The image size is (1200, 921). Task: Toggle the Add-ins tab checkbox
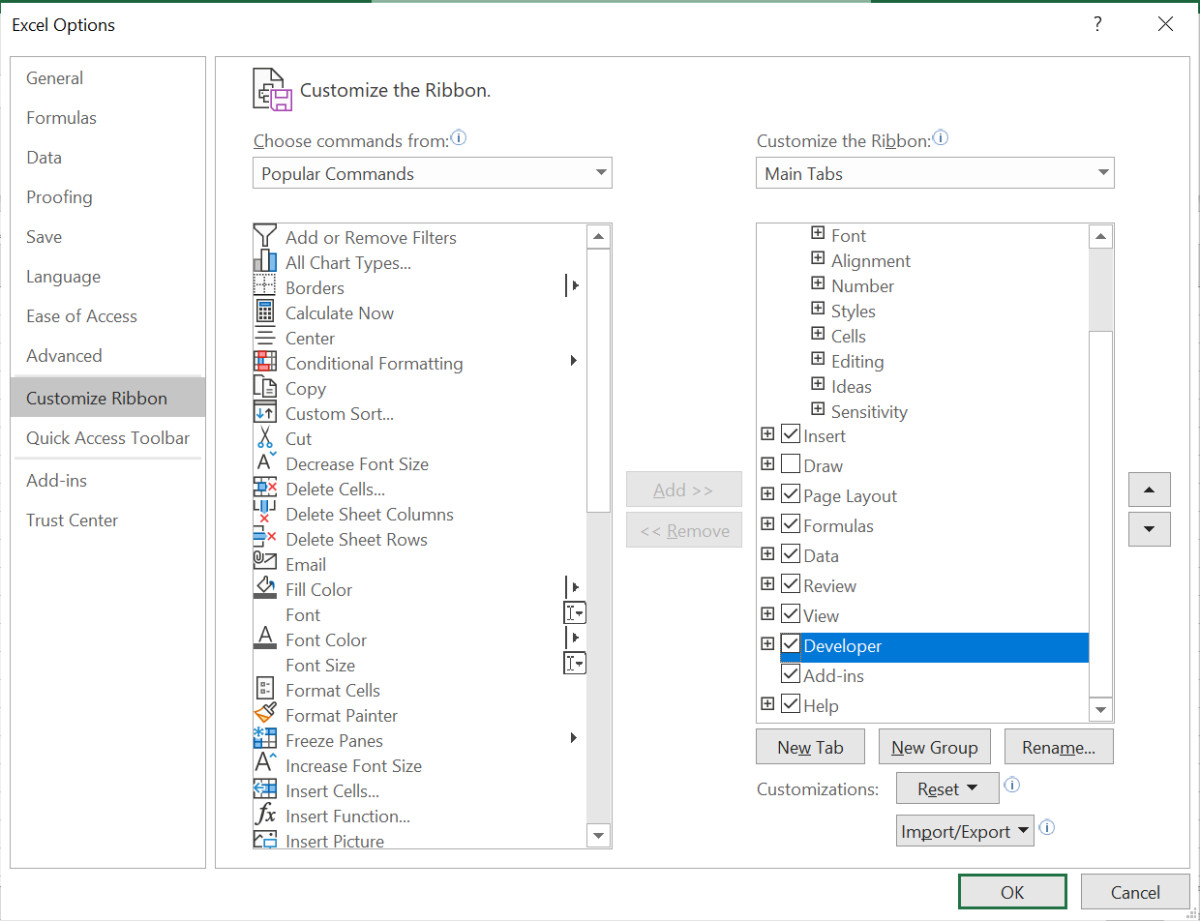[x=790, y=675]
